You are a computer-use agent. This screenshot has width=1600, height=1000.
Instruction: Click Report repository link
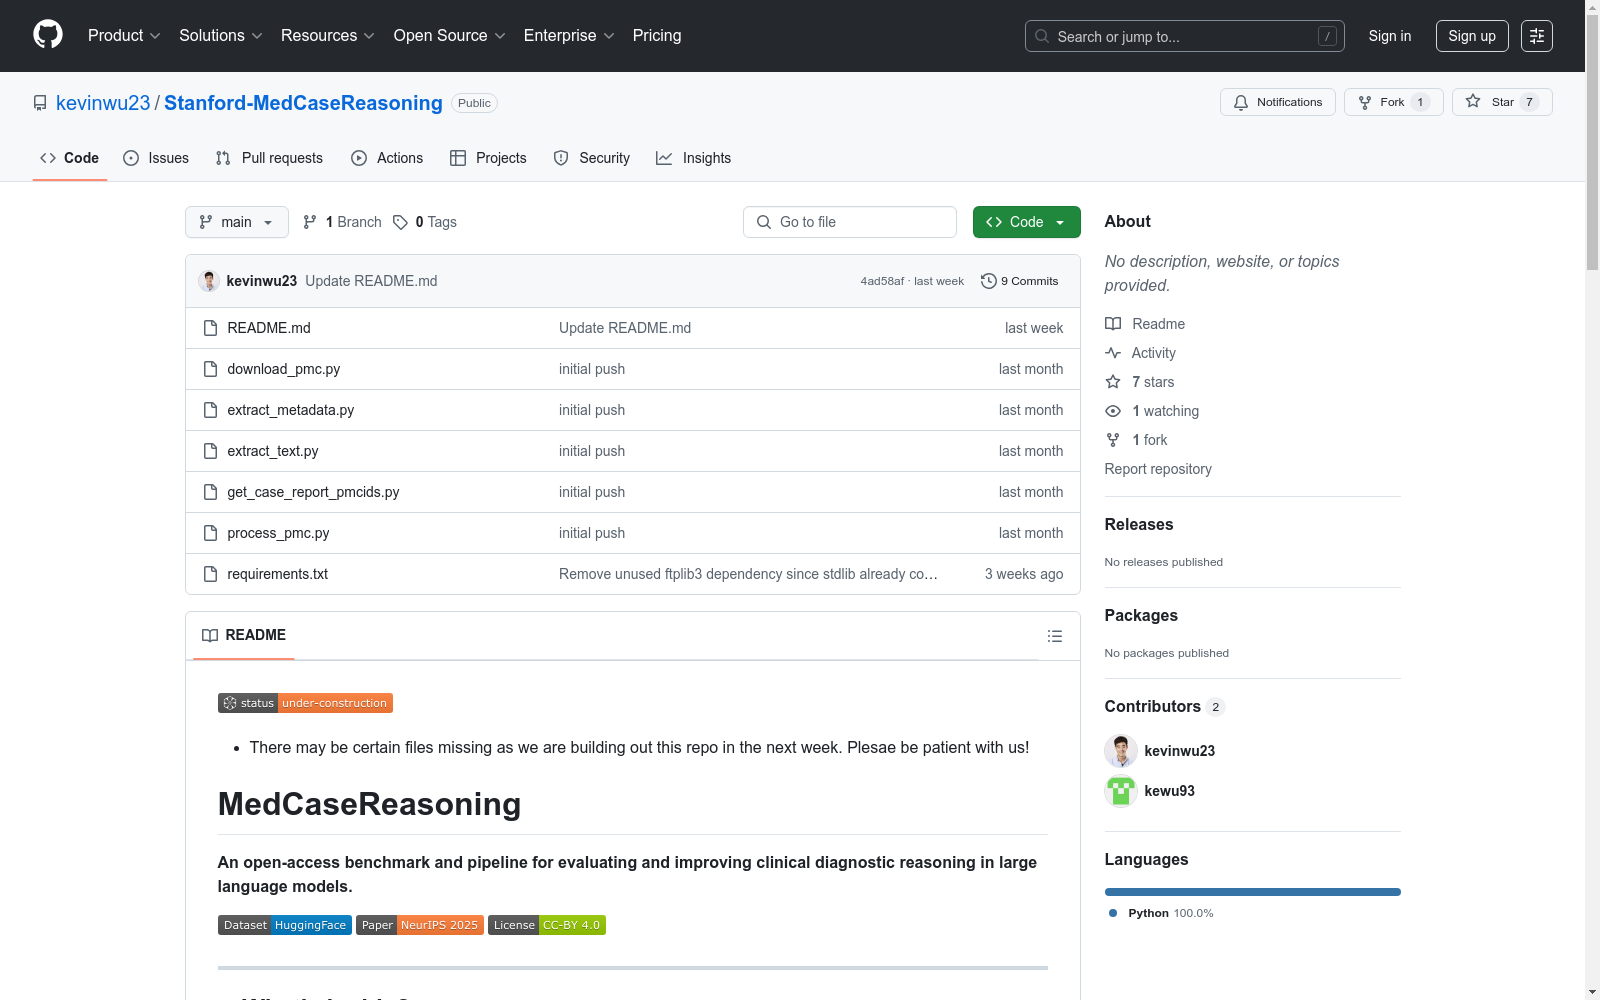tap(1158, 469)
